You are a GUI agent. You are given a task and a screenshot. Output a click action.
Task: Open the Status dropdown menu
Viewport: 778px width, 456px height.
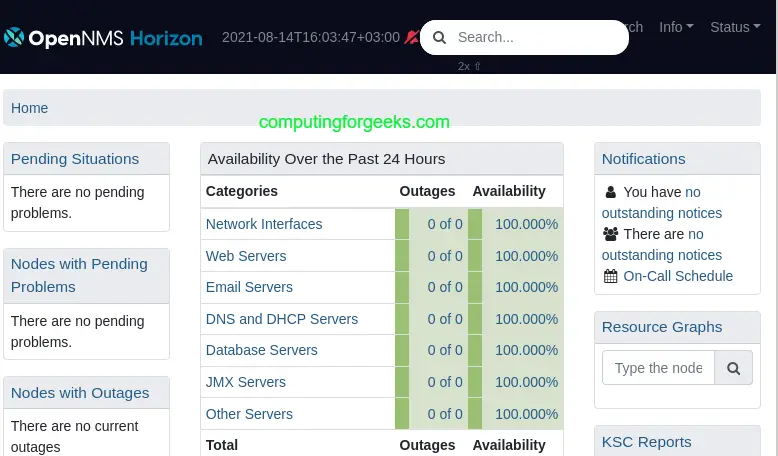click(735, 27)
